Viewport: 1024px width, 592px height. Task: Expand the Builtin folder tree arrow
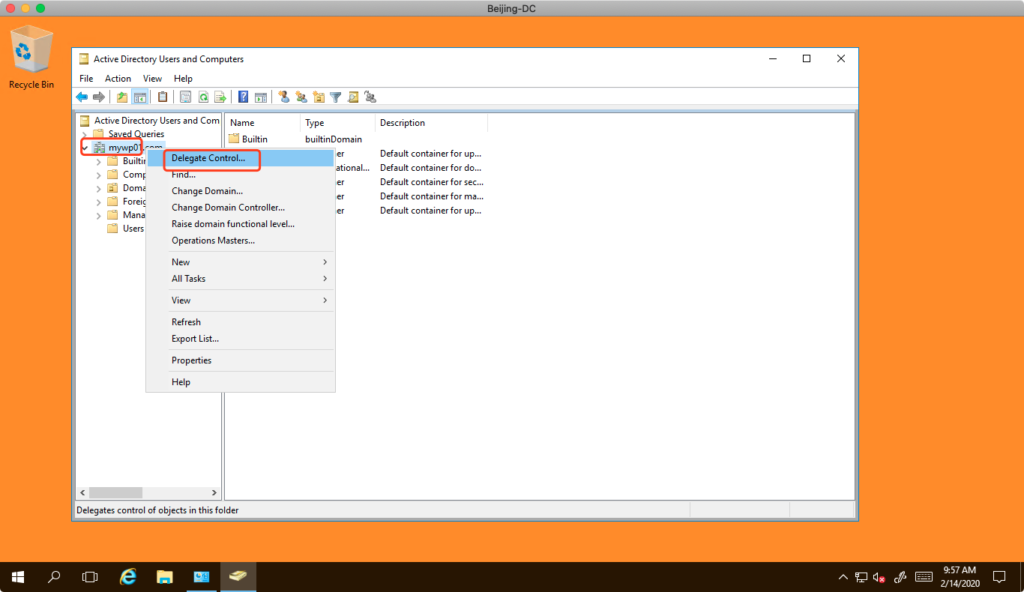[99, 161]
